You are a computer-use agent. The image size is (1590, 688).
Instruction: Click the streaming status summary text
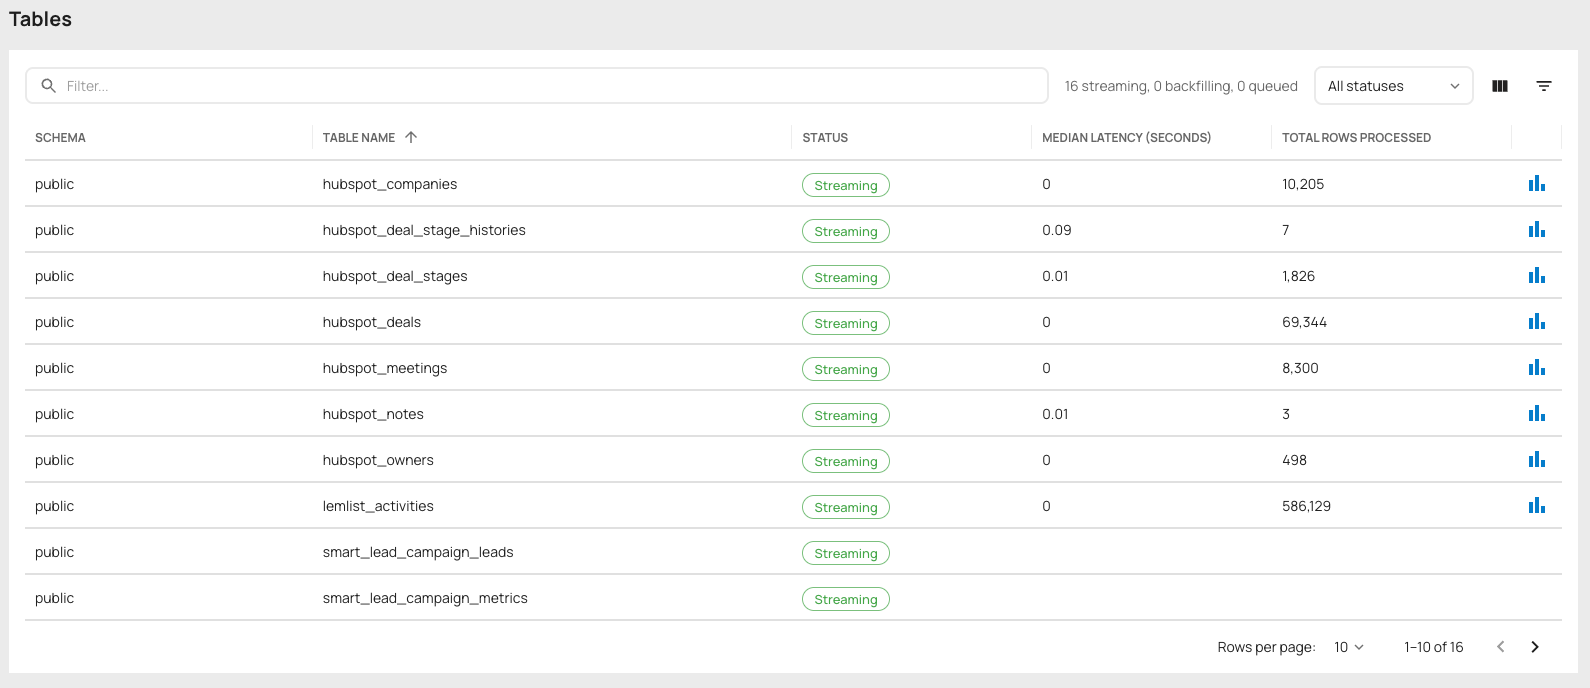coord(1181,86)
